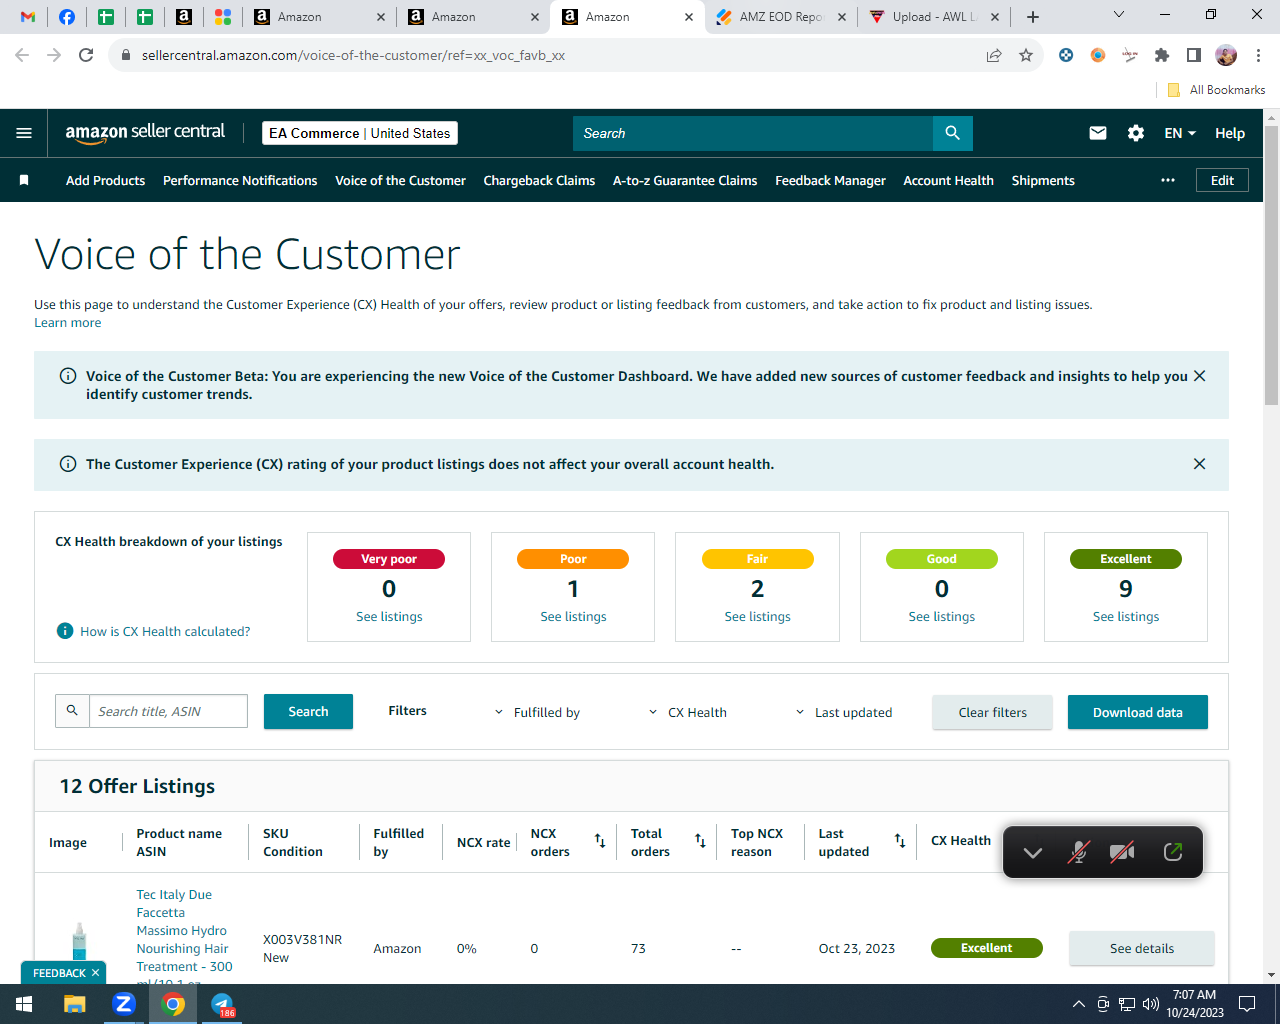Click See listings under the Poor rating
1280x1024 pixels.
573,616
